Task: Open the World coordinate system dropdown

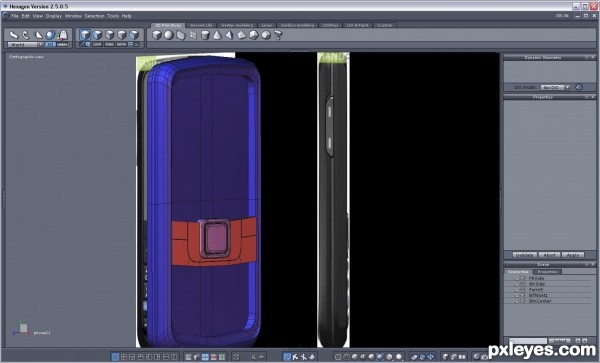Action: point(26,44)
